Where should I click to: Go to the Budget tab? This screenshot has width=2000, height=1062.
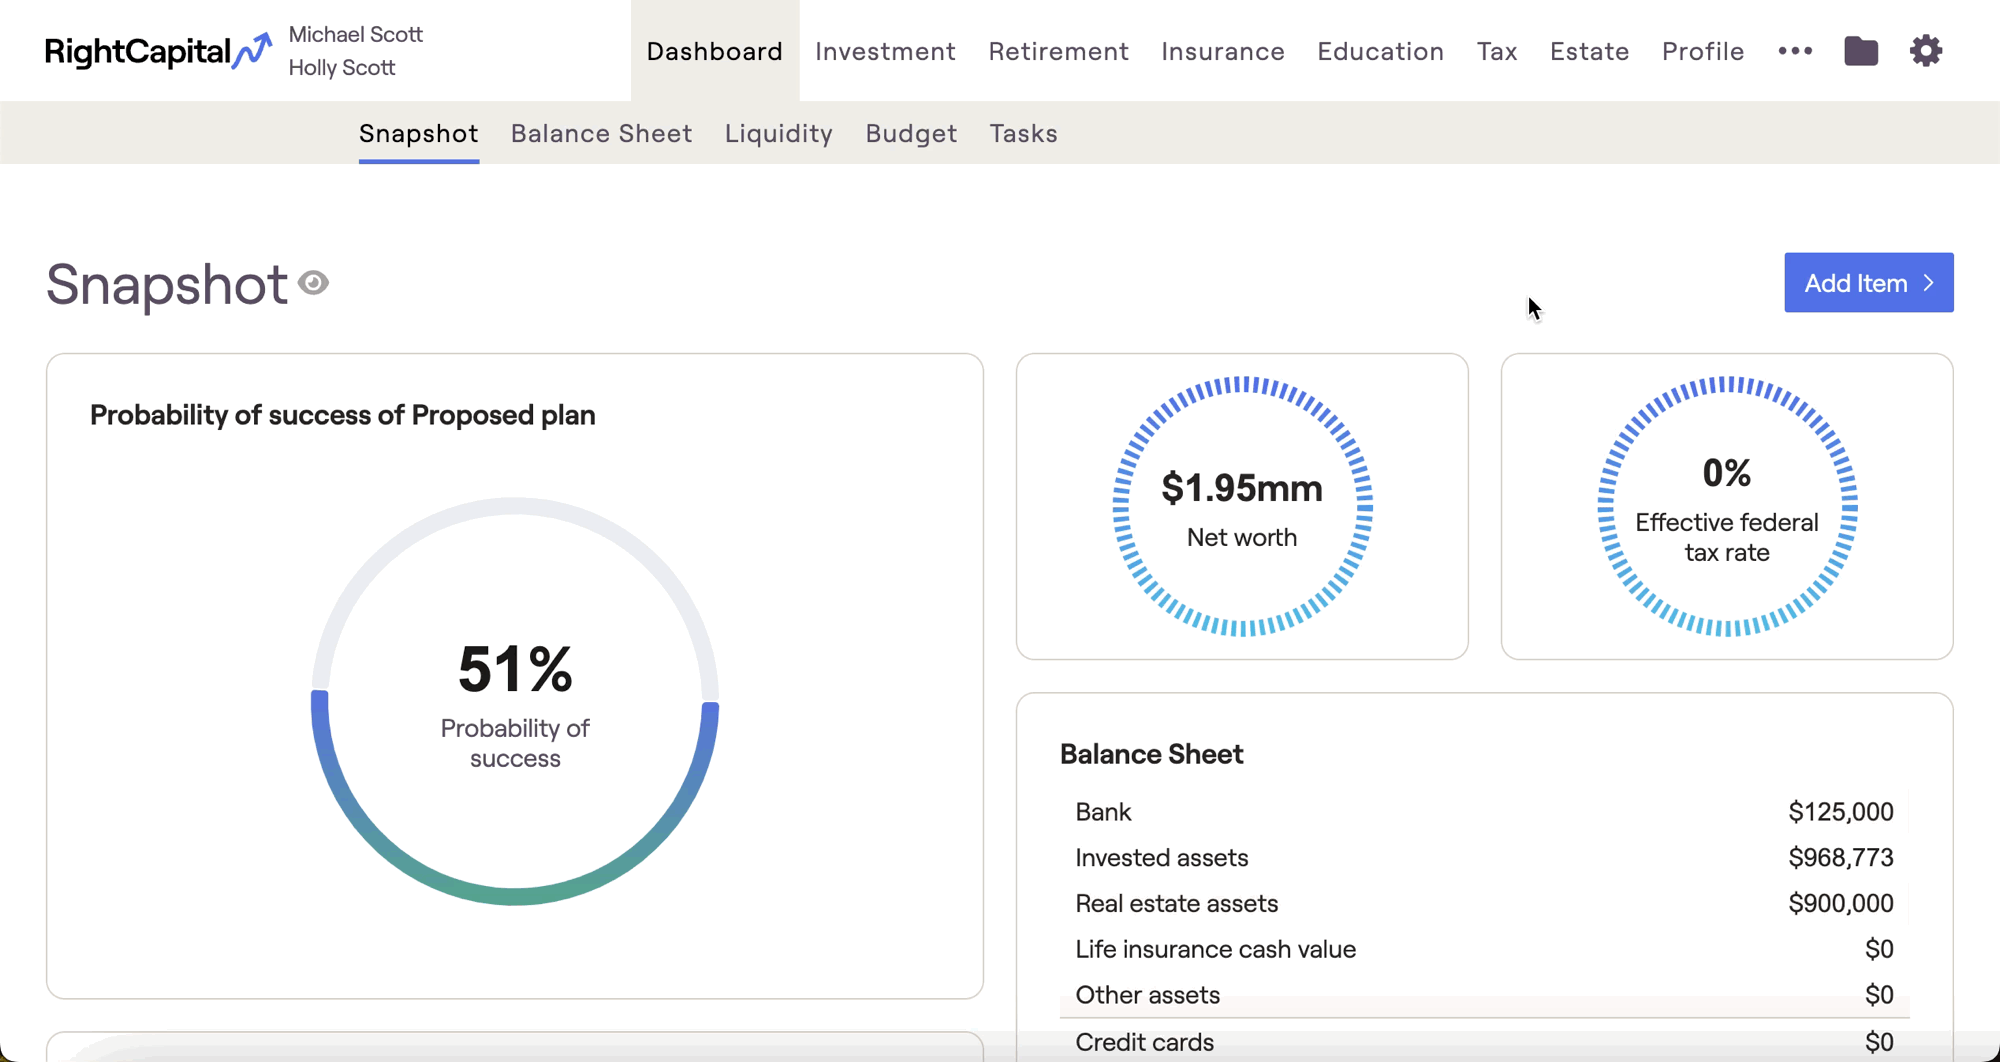pos(911,133)
